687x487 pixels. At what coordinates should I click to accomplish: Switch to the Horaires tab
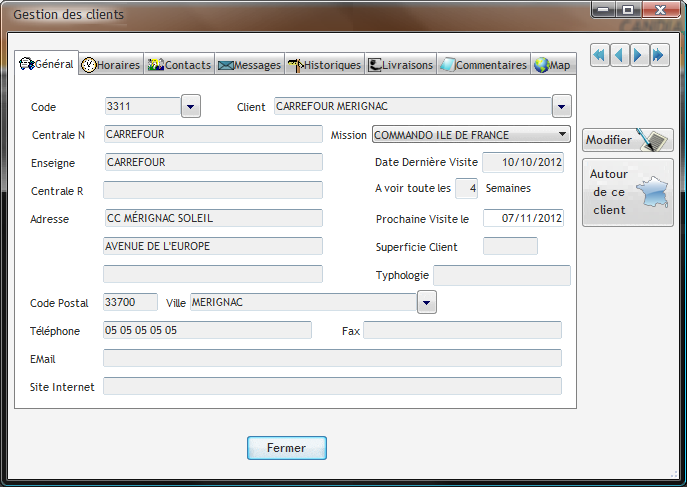(x=111, y=65)
